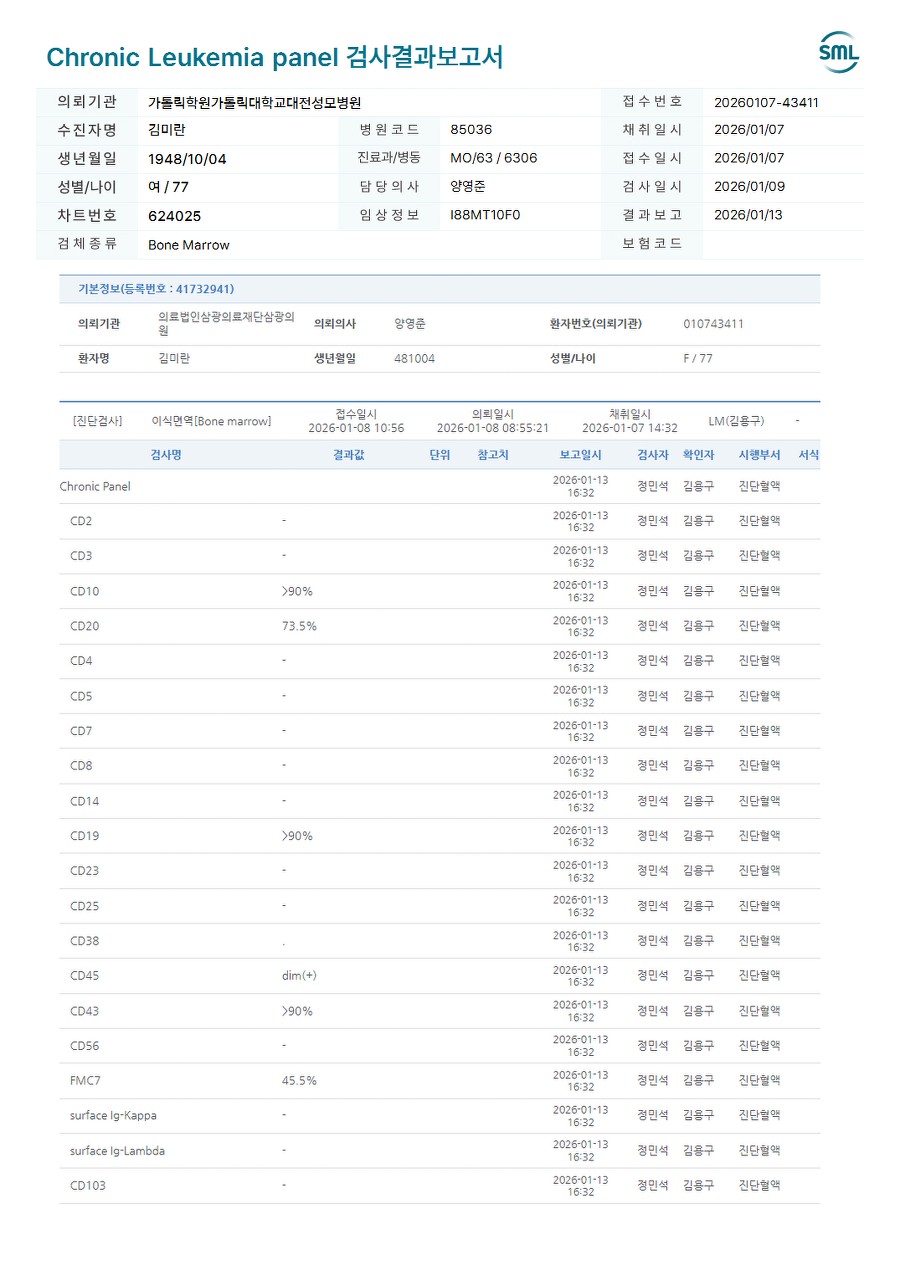
Task: Select the Chronic Panel row label
Action: [95, 487]
